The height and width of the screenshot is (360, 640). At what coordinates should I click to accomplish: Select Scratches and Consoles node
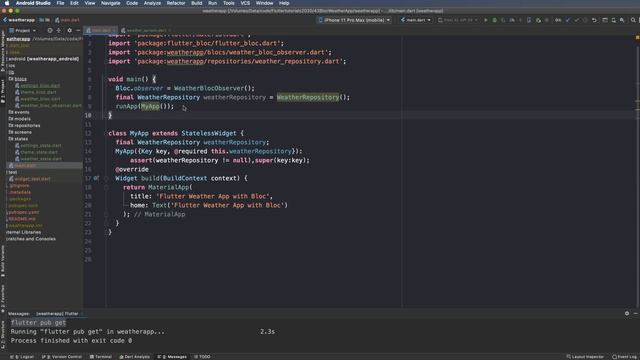(x=31, y=239)
